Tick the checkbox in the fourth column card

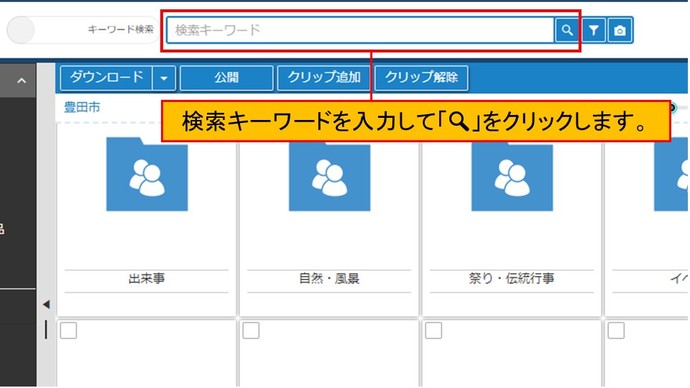[x=616, y=330]
